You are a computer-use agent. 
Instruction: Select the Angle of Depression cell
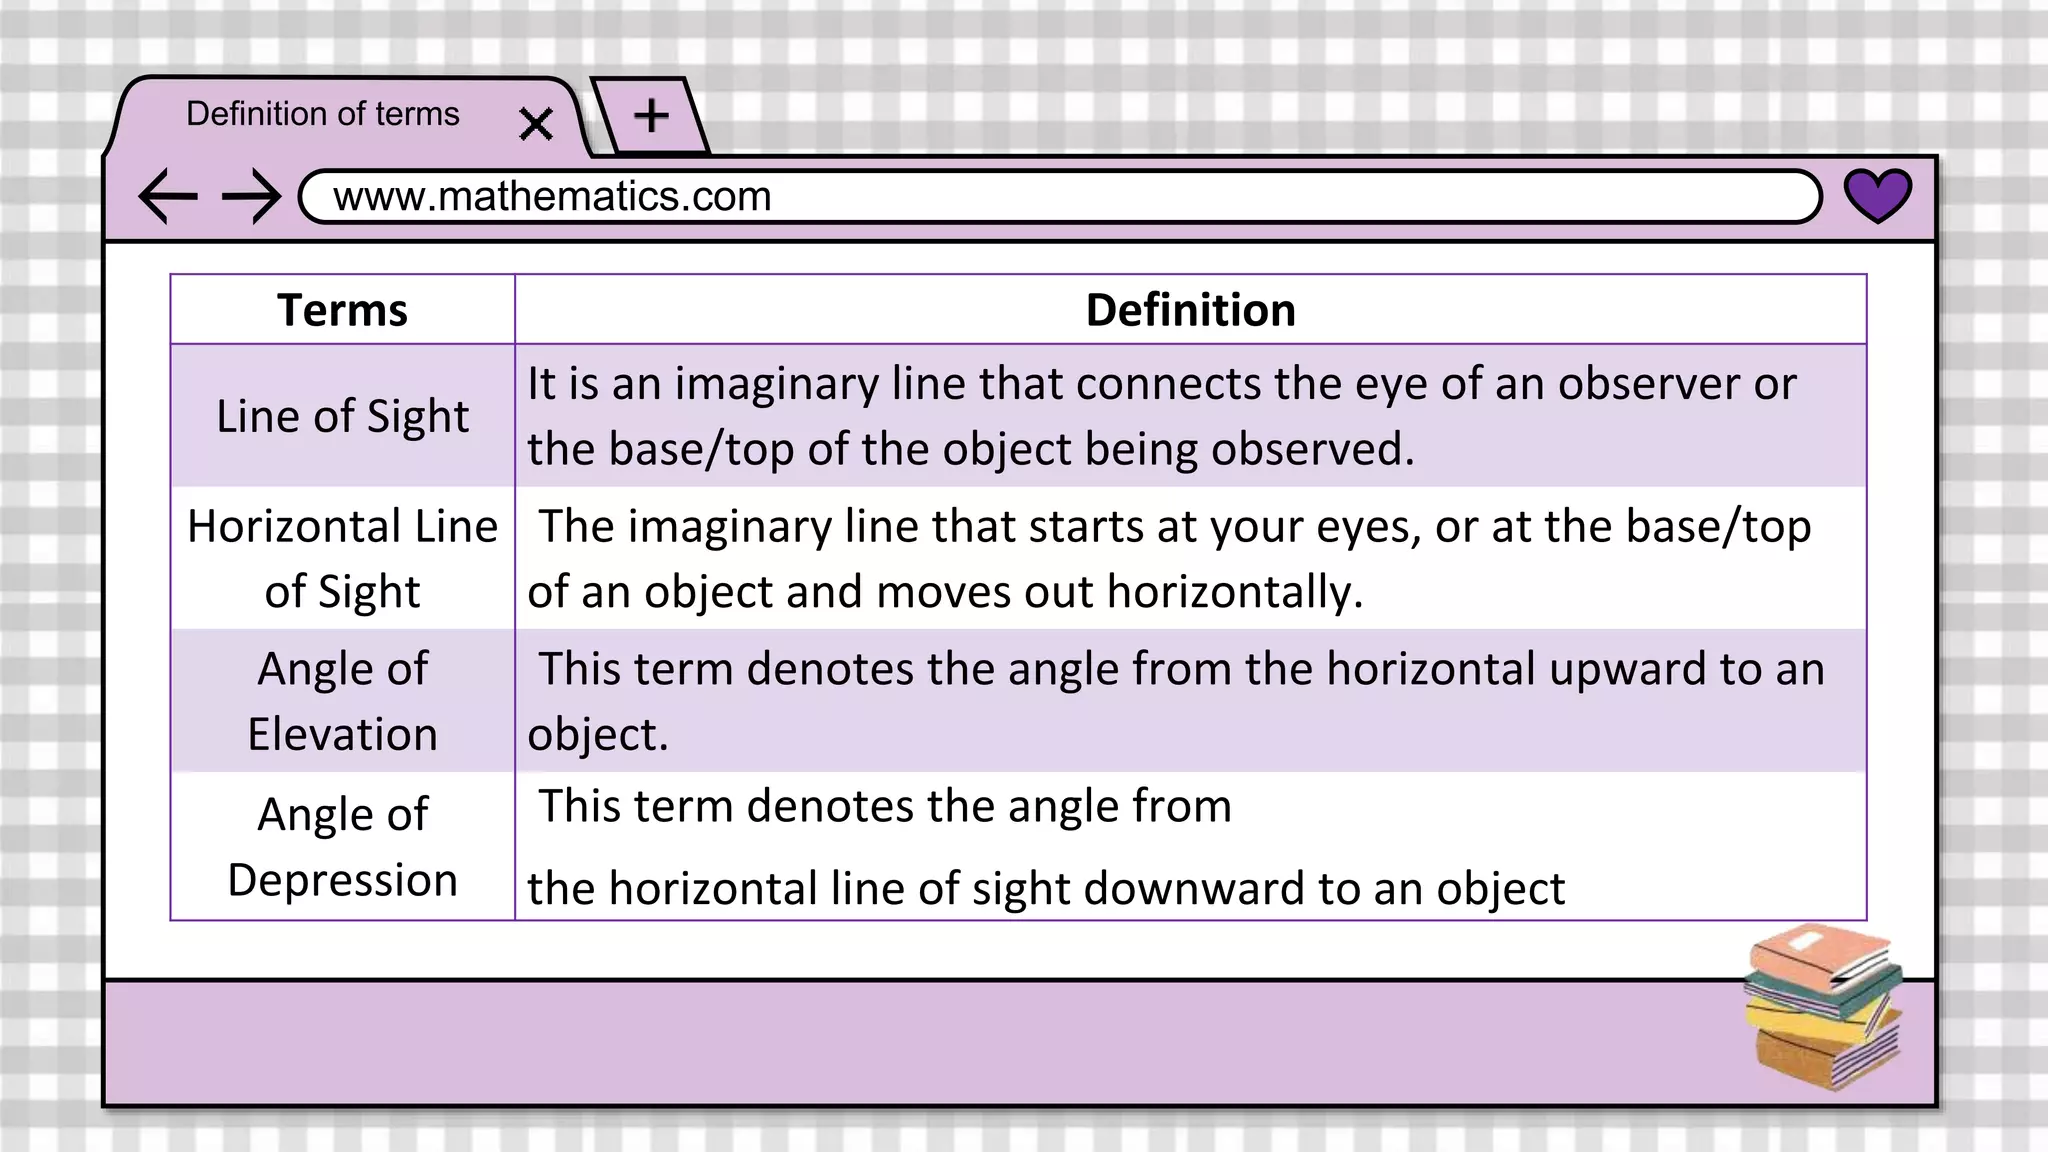coord(343,846)
